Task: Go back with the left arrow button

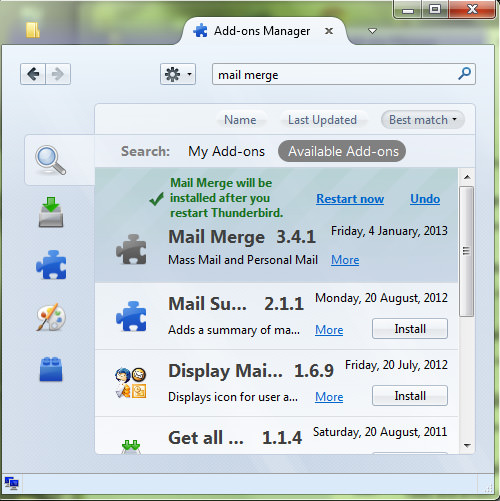Action: coord(33,74)
